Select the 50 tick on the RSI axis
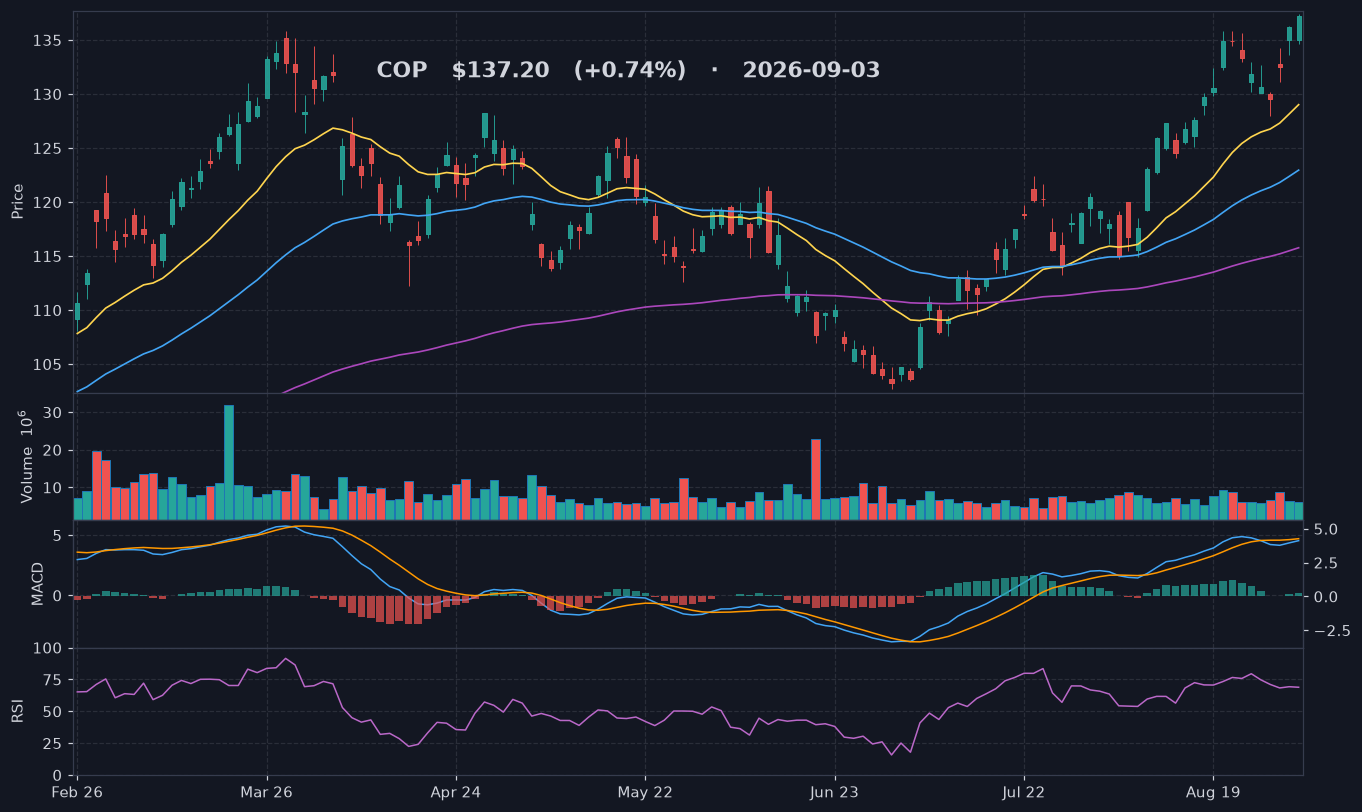The width and height of the screenshot is (1362, 812). (x=54, y=712)
